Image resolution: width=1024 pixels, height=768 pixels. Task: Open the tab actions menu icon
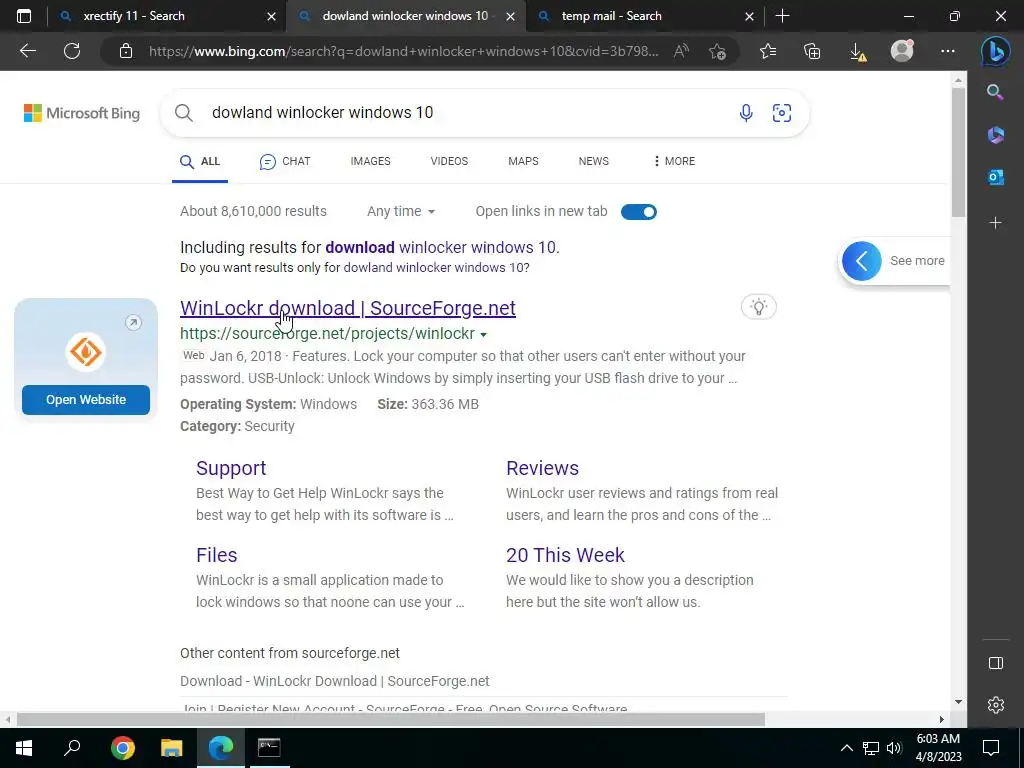tap(24, 16)
